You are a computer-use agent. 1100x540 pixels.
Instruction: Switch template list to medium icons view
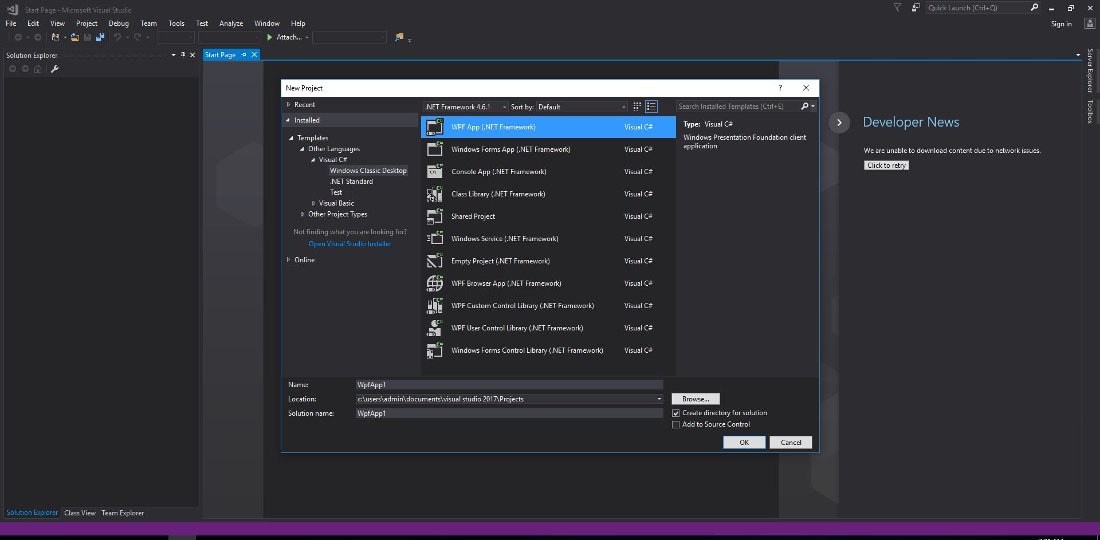[x=652, y=107]
